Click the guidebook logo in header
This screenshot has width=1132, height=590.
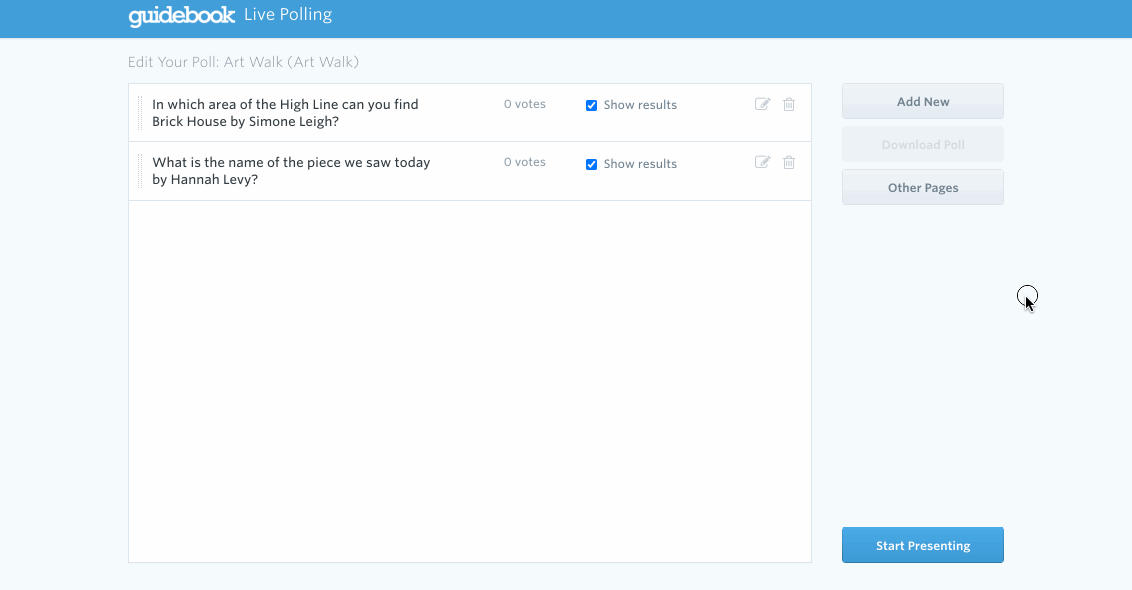click(181, 16)
